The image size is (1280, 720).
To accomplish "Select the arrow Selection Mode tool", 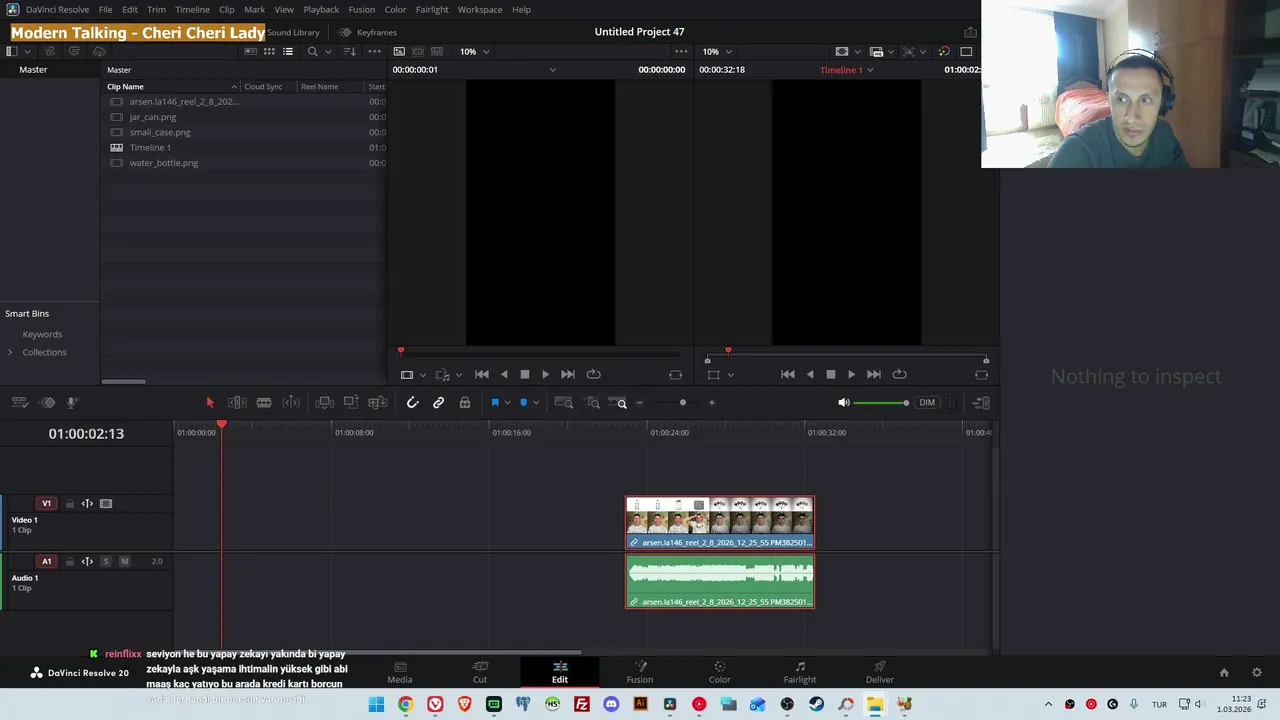I will pos(210,403).
